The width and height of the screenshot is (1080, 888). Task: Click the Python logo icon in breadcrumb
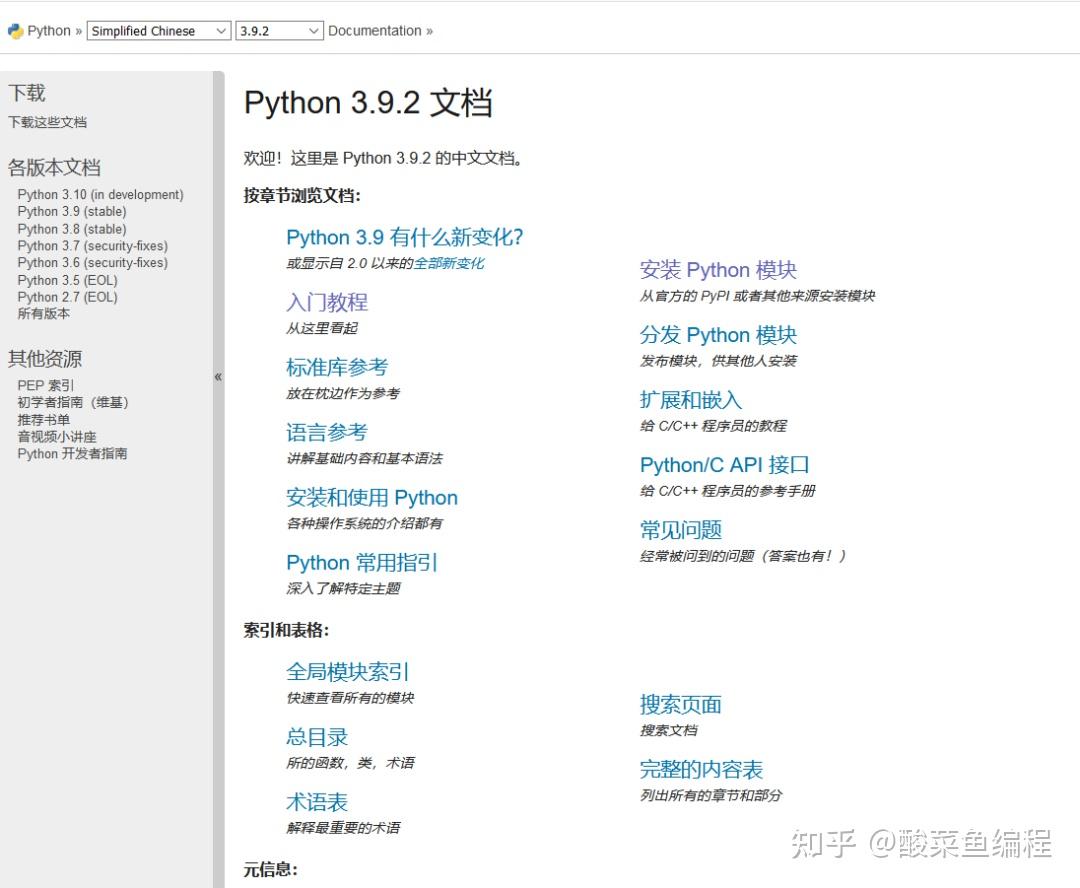tap(15, 31)
